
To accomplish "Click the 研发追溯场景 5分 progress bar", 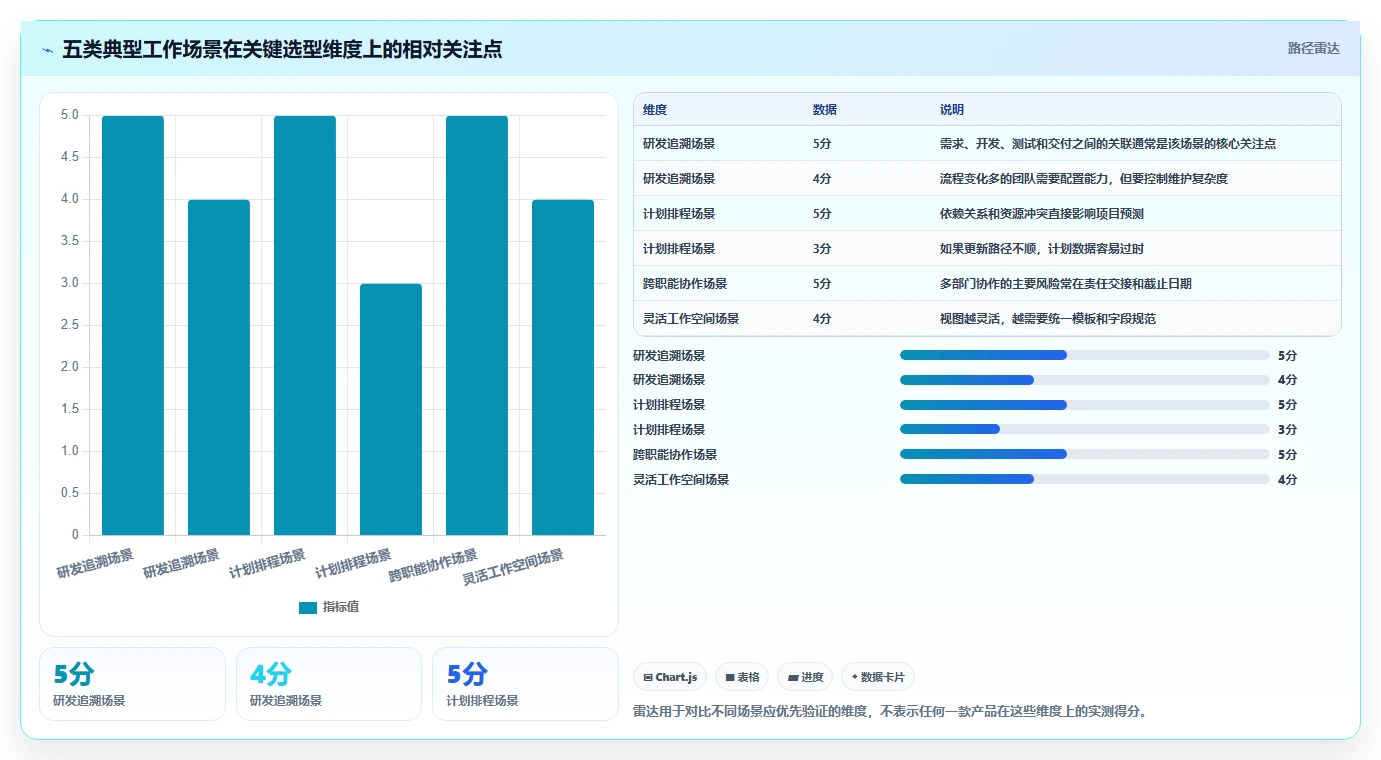I will click(1085, 355).
